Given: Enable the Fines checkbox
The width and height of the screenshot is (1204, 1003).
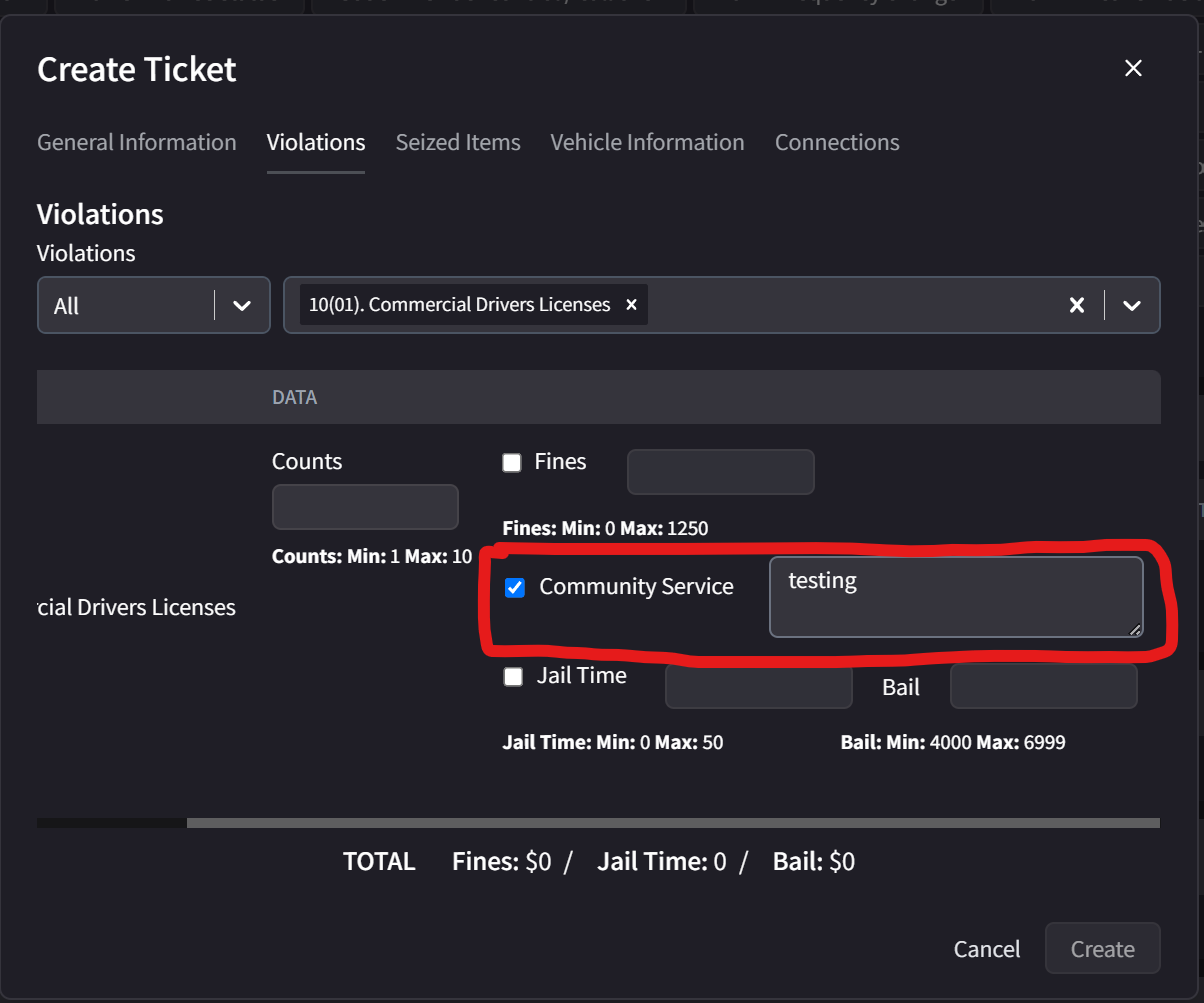Looking at the screenshot, I should point(512,462).
